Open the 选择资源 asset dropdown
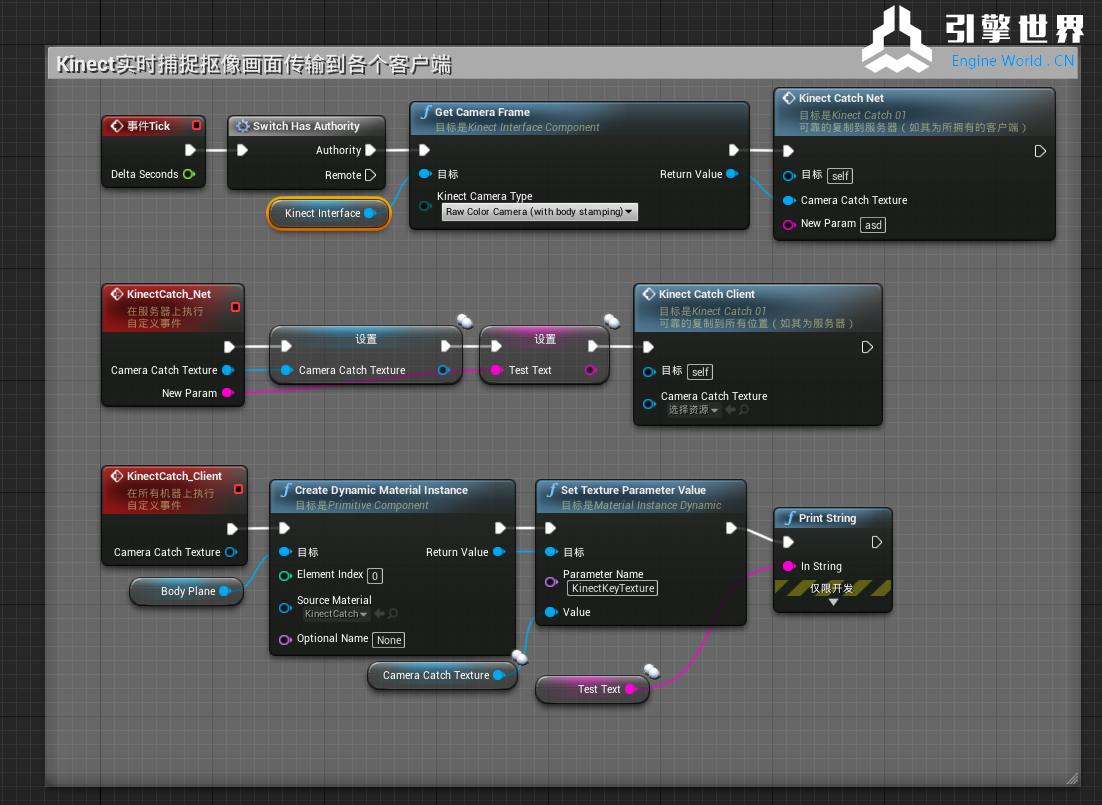 (x=694, y=410)
